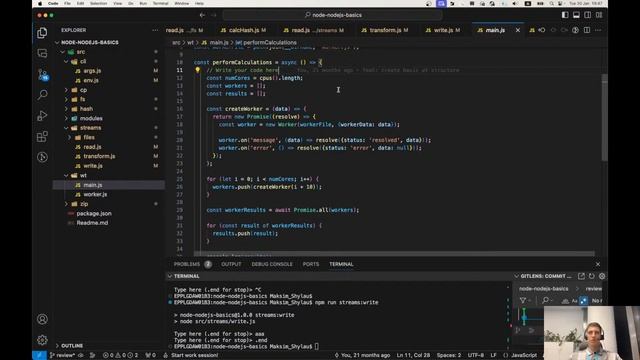Open Explorer views and more actions menu
The width and height of the screenshot is (640, 360).
[x=155, y=30]
